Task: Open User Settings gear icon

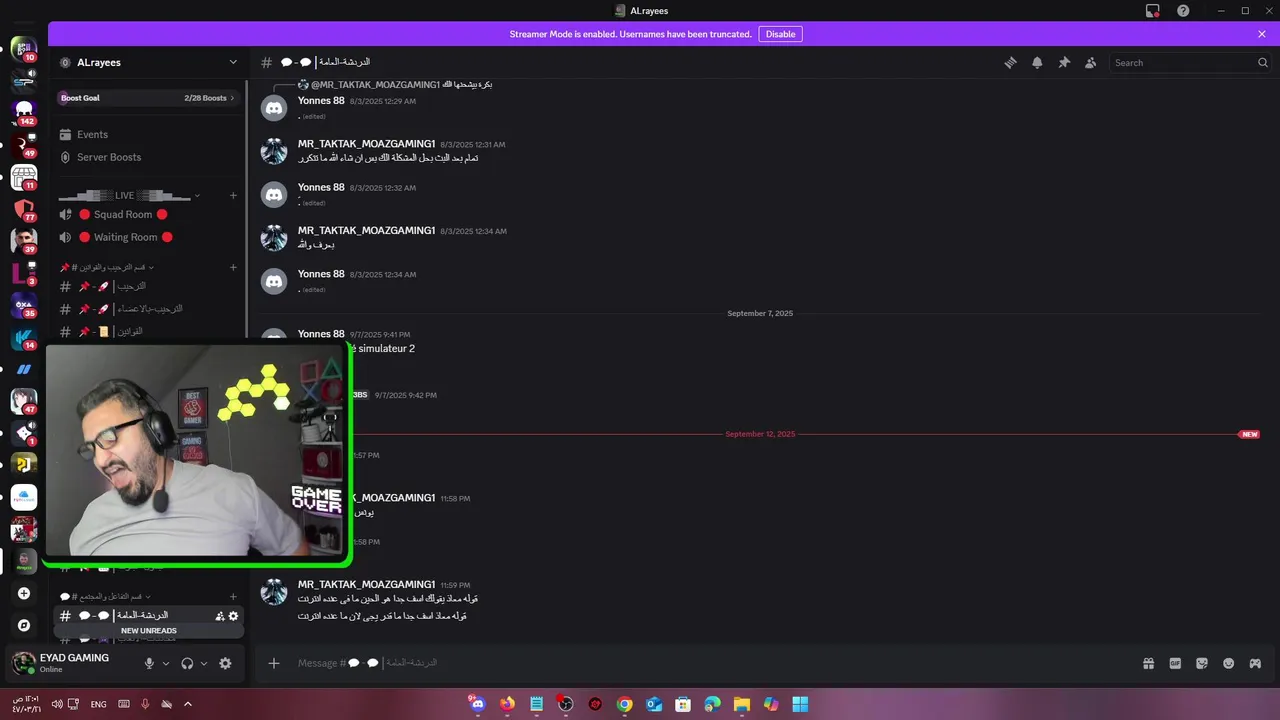Action: [x=225, y=663]
